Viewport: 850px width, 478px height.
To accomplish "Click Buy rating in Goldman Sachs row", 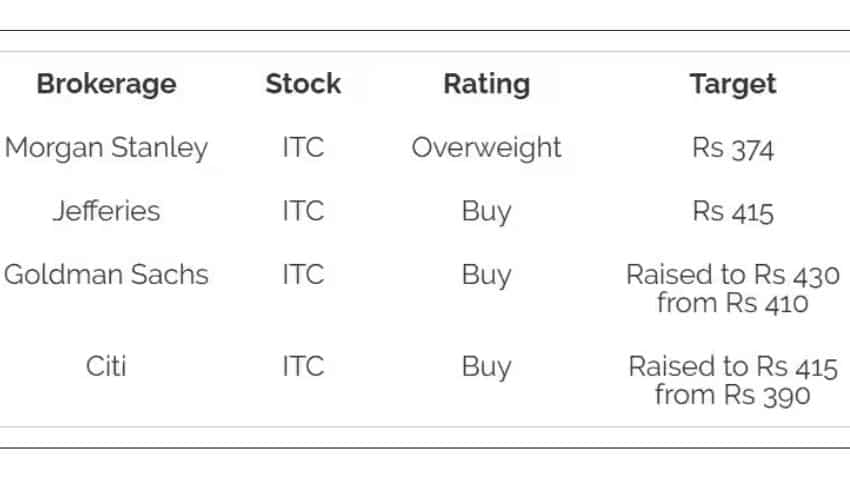I will click(486, 275).
